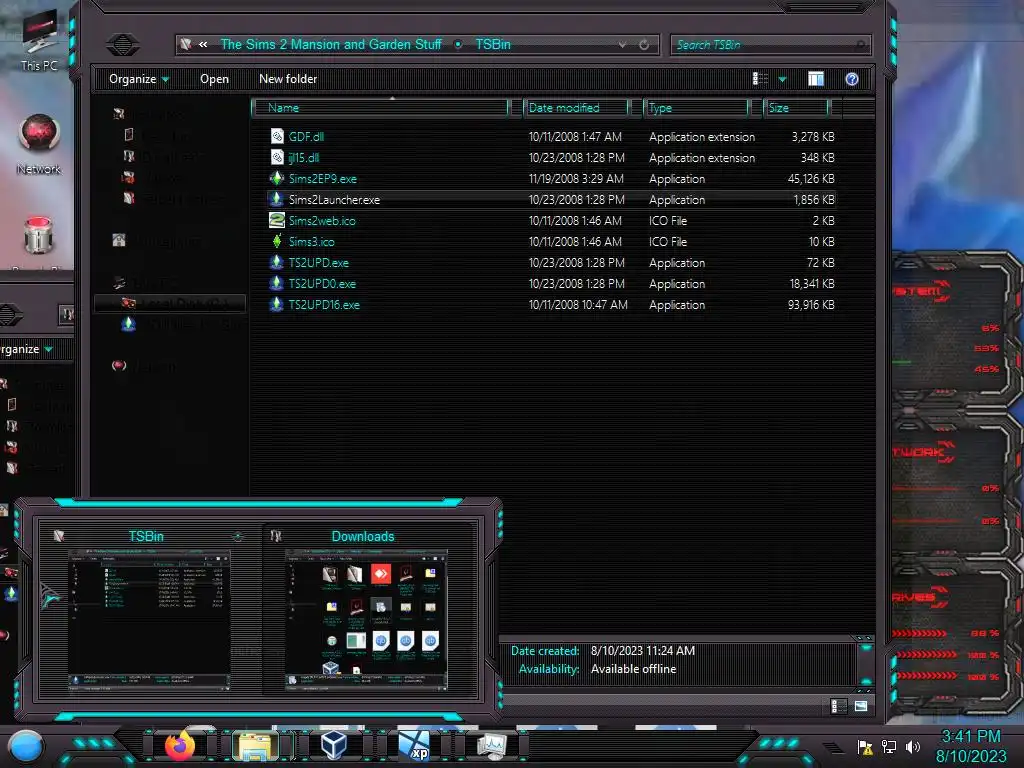The height and width of the screenshot is (768, 1024).
Task: Click the TS2UPD.exe application icon
Action: (x=277, y=262)
